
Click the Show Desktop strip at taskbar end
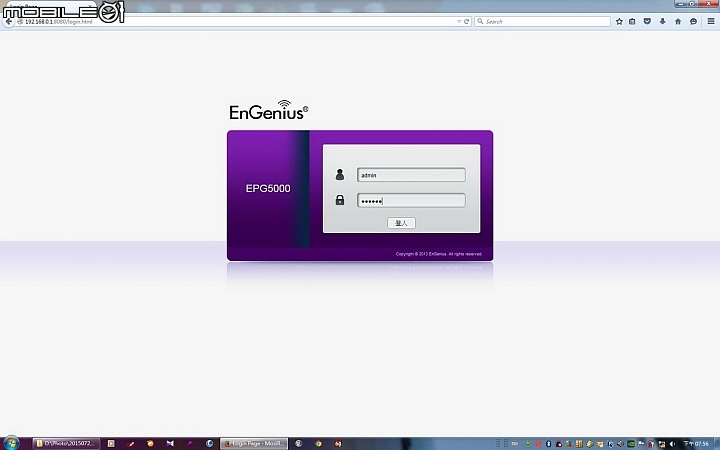[x=717, y=444]
